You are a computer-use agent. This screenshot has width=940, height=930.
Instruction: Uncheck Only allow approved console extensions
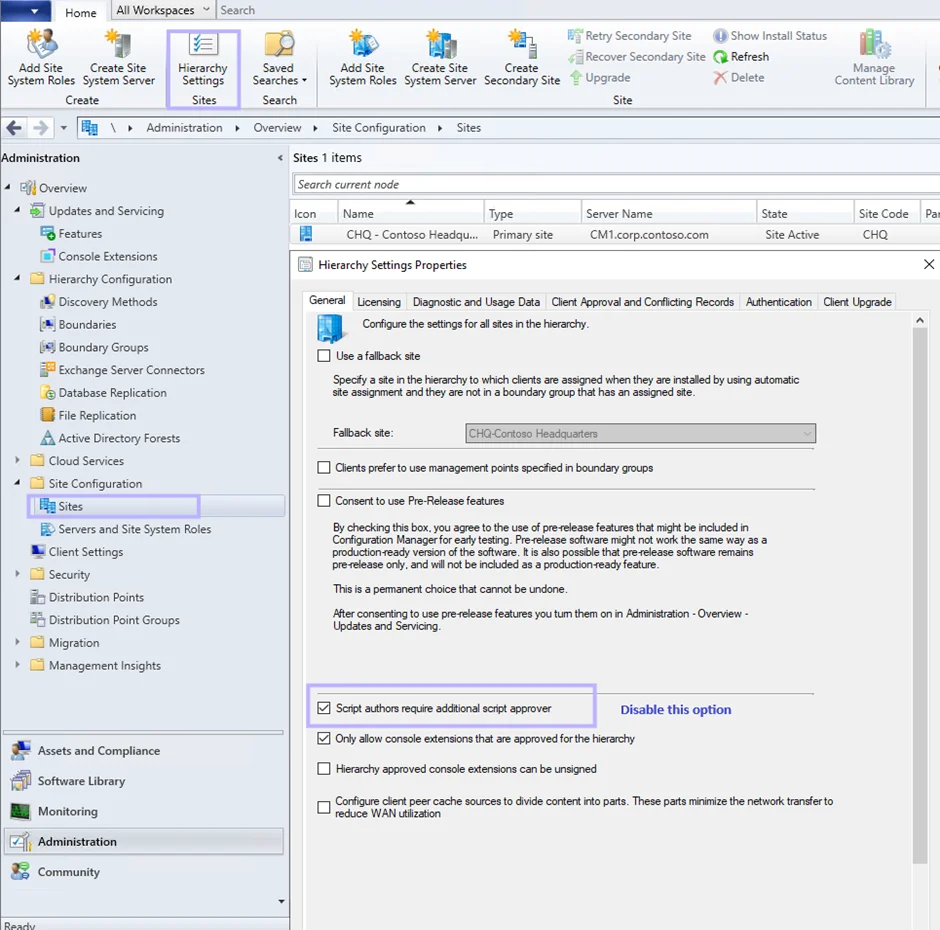click(324, 739)
